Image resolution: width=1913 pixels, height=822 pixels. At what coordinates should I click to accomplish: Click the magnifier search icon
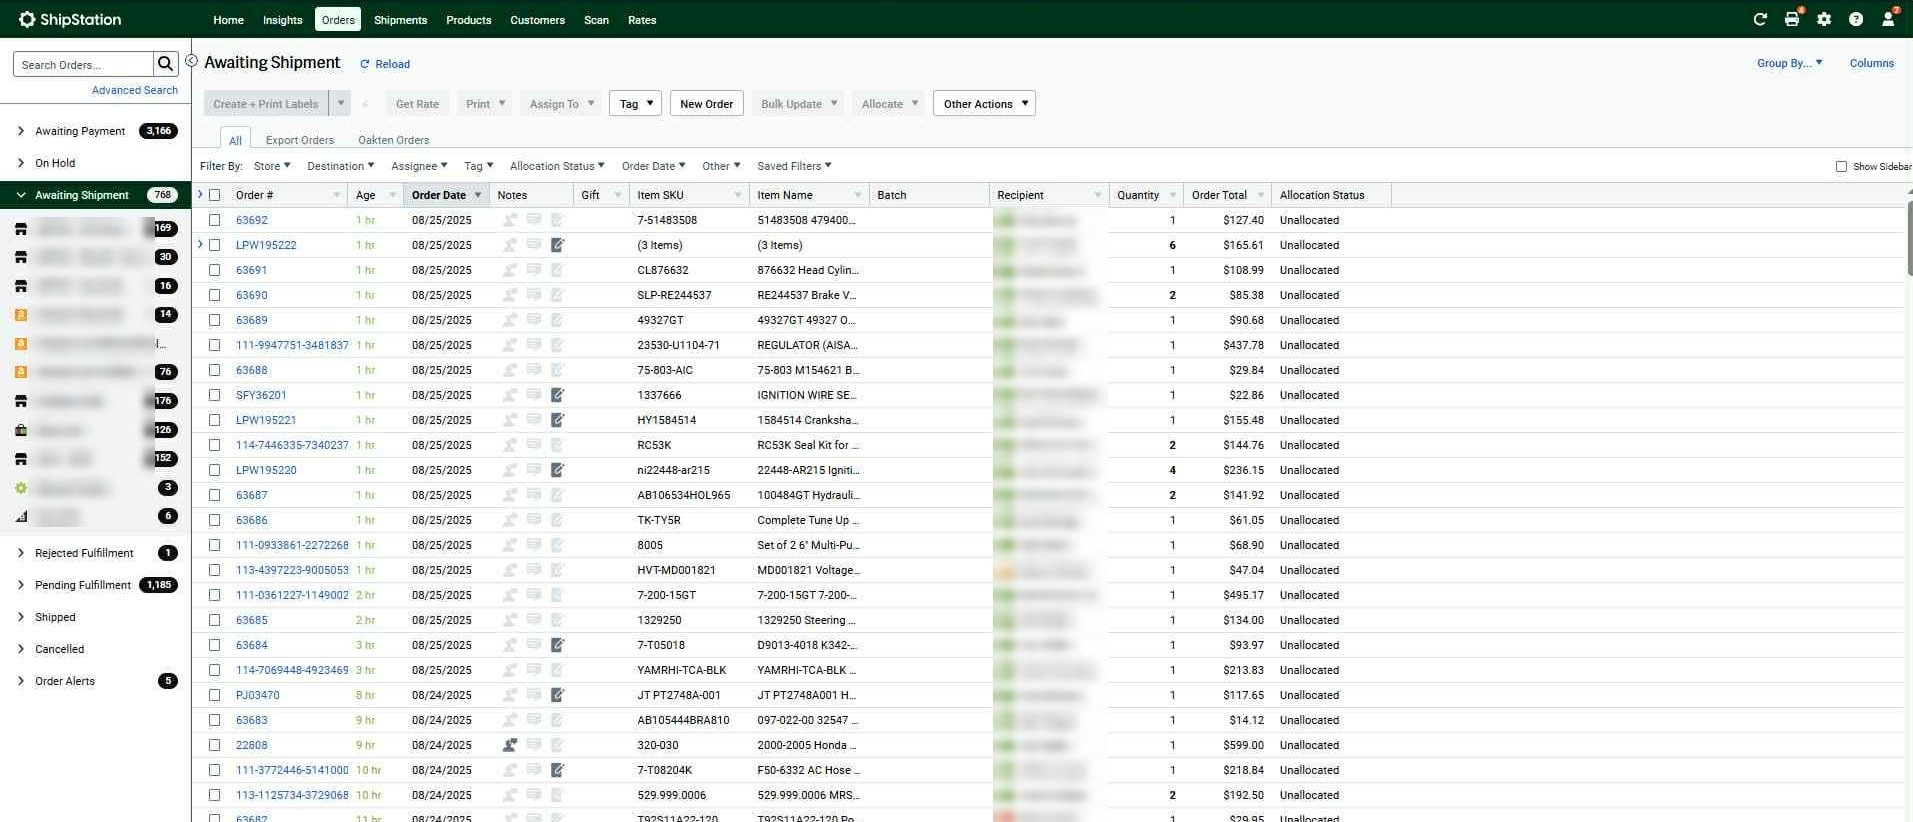[166, 64]
